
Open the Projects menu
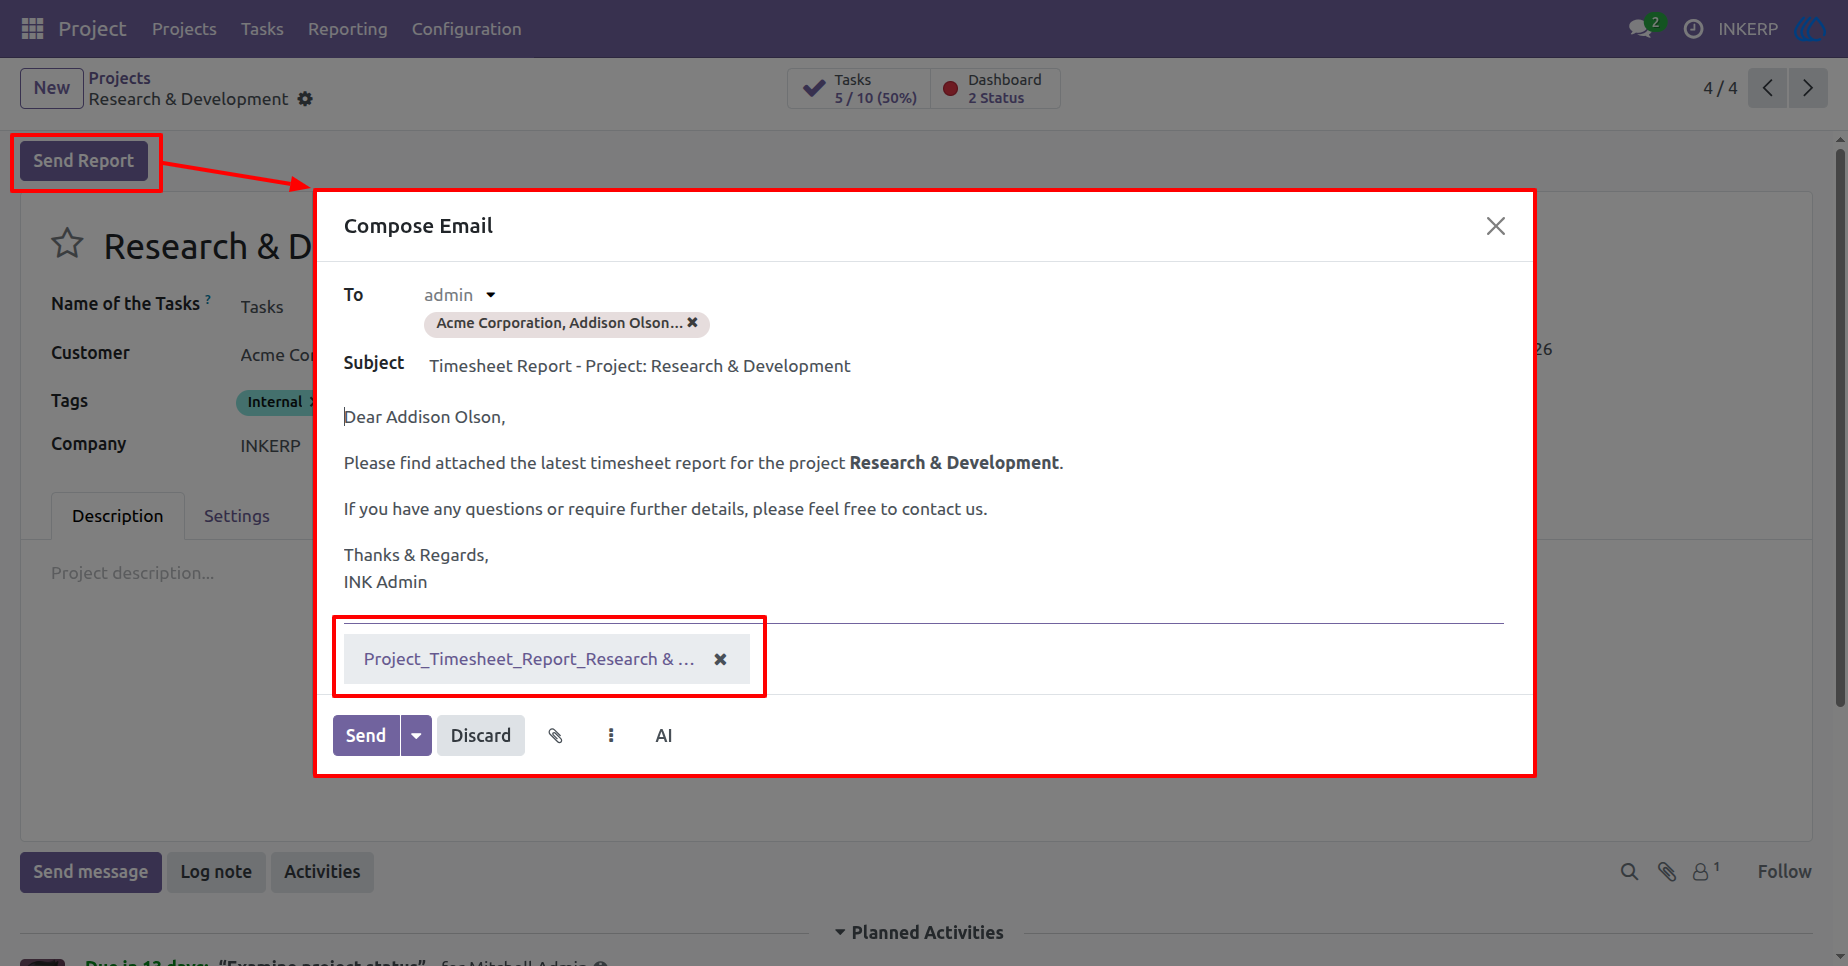coord(184,29)
